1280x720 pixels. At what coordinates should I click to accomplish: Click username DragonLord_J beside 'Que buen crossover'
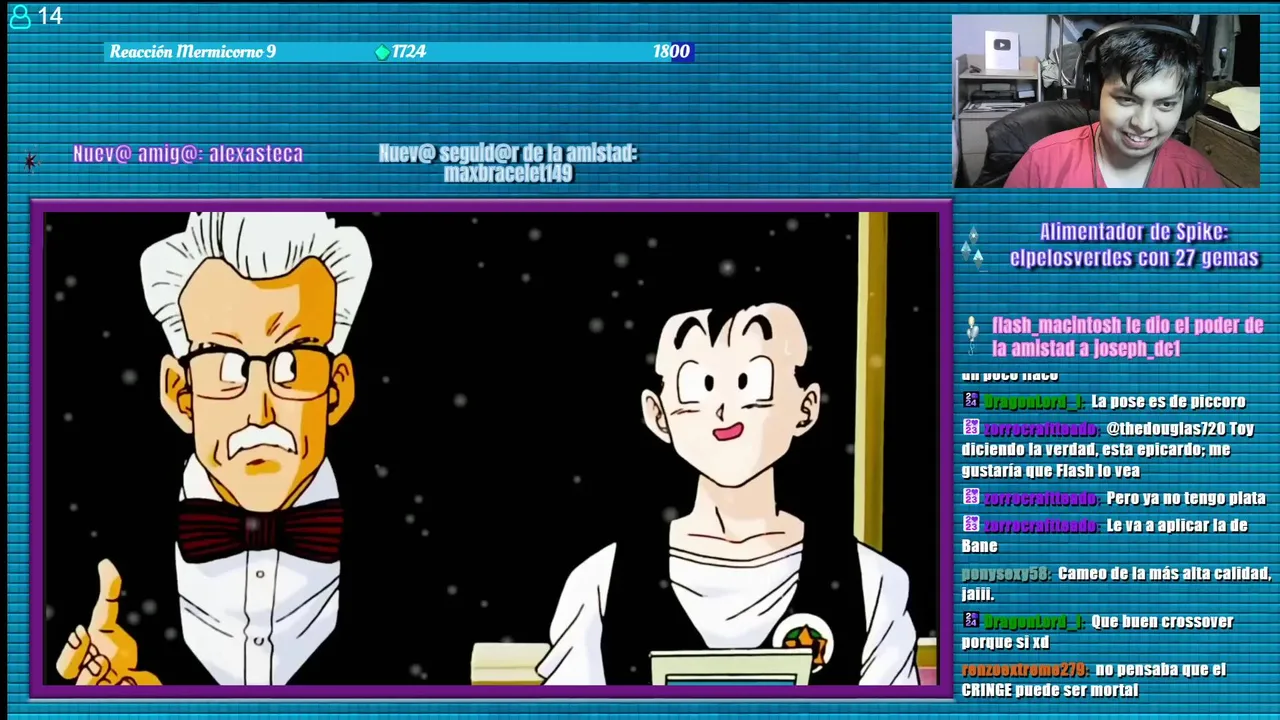coord(1034,622)
